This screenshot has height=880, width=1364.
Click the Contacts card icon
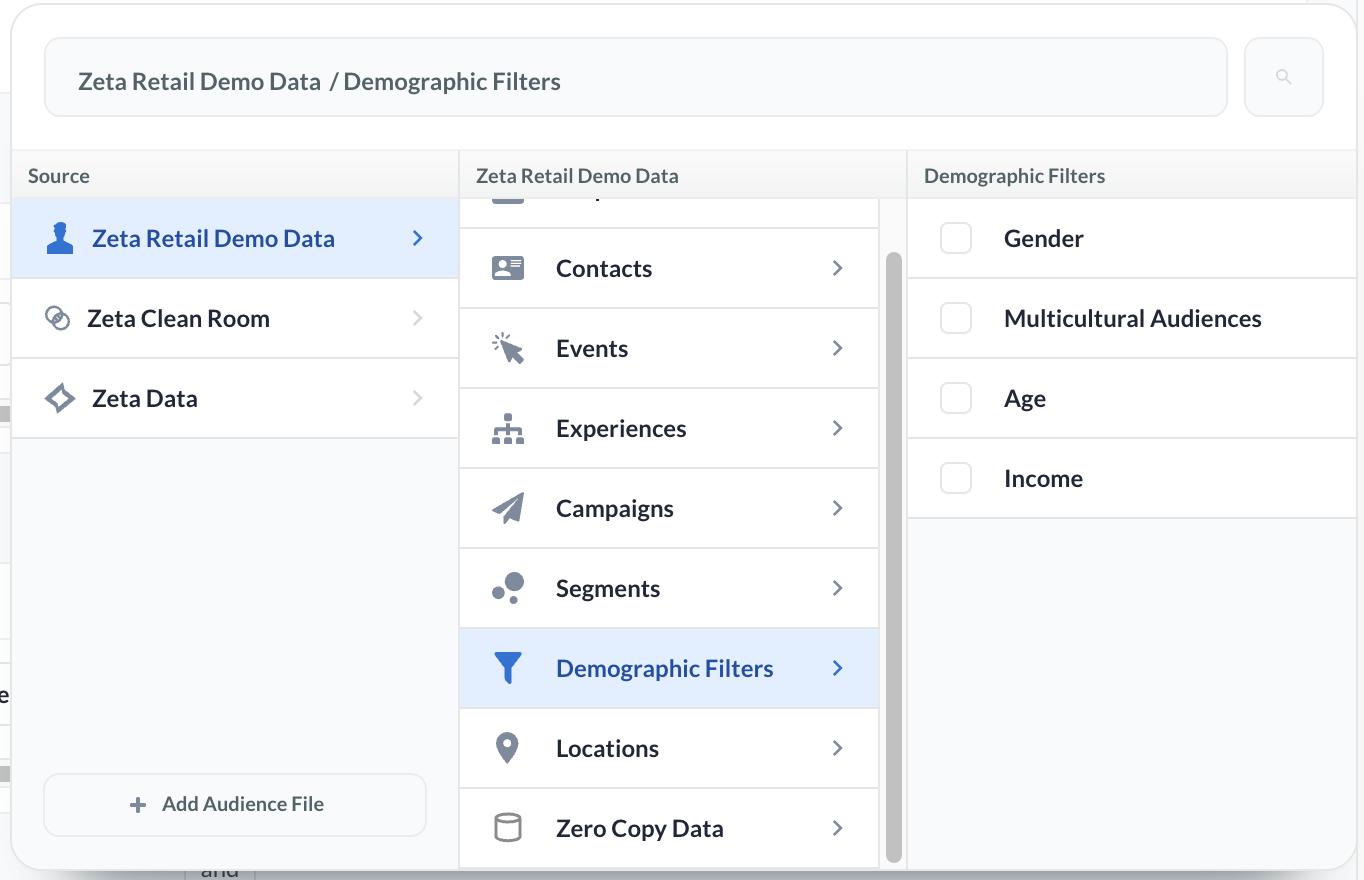tap(508, 268)
